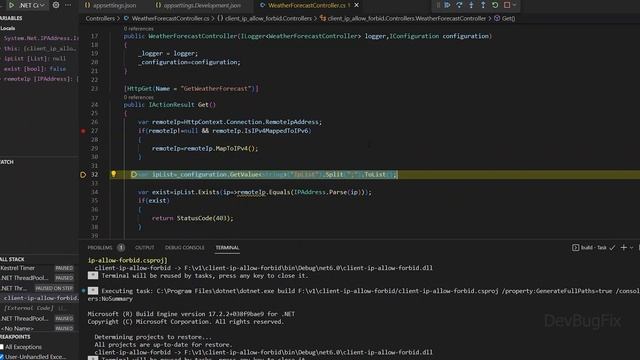
Task: Open the dropdown next to Stop button
Action: [x=514, y=5]
